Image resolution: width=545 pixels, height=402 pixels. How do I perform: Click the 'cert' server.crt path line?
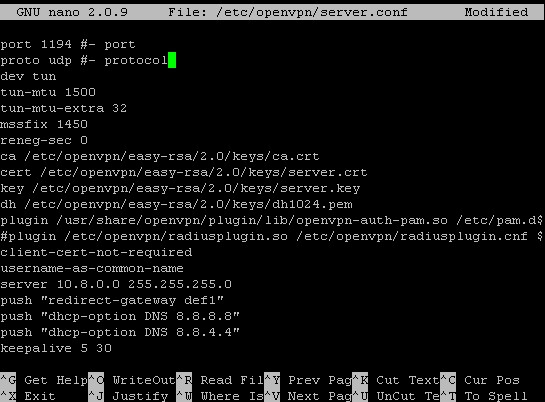tap(184, 172)
